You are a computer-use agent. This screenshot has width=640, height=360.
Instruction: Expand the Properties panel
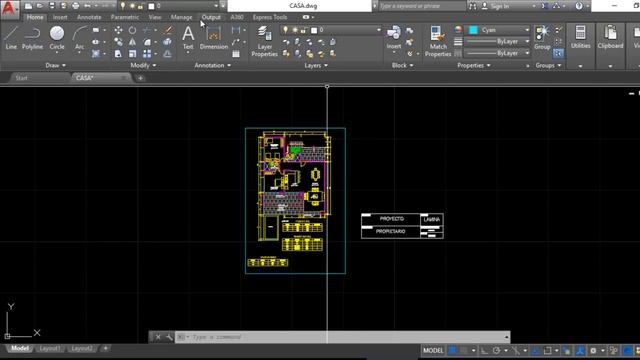click(474, 65)
